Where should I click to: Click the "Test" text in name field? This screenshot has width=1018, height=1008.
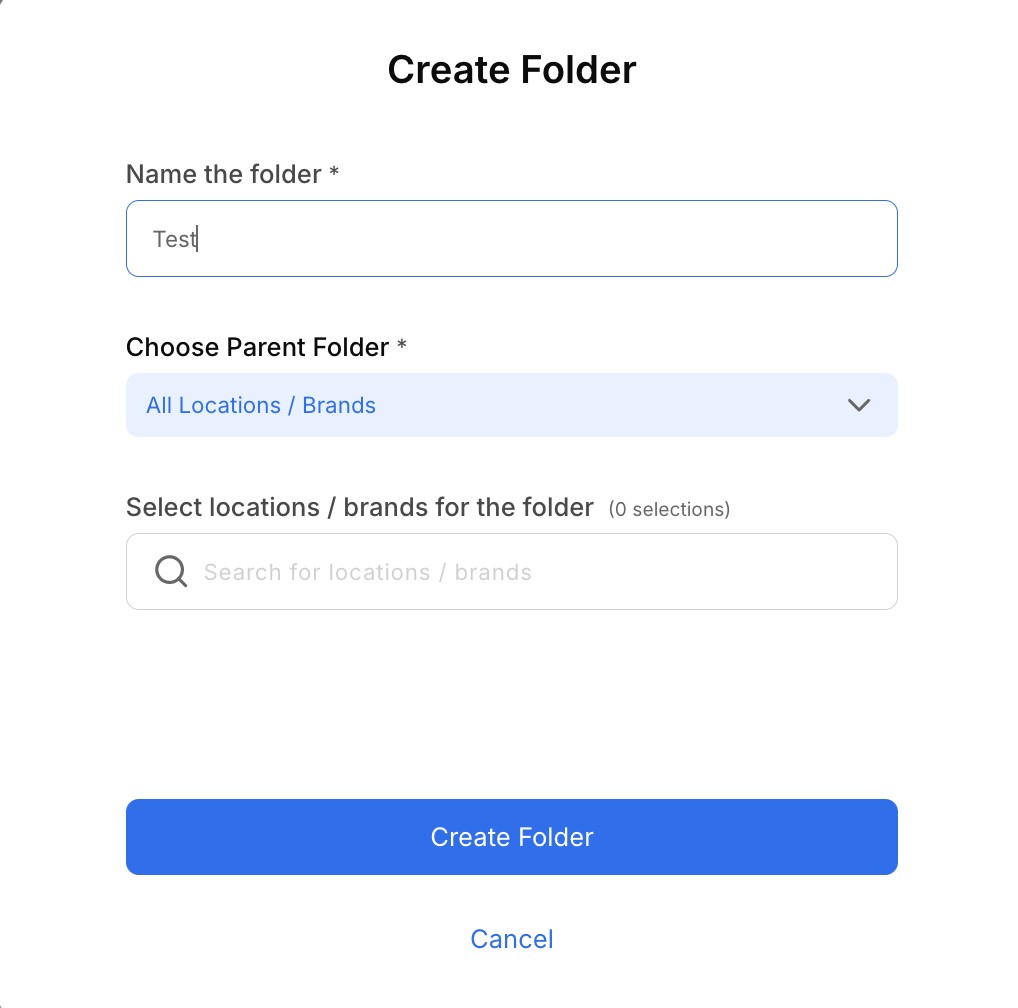(x=173, y=239)
